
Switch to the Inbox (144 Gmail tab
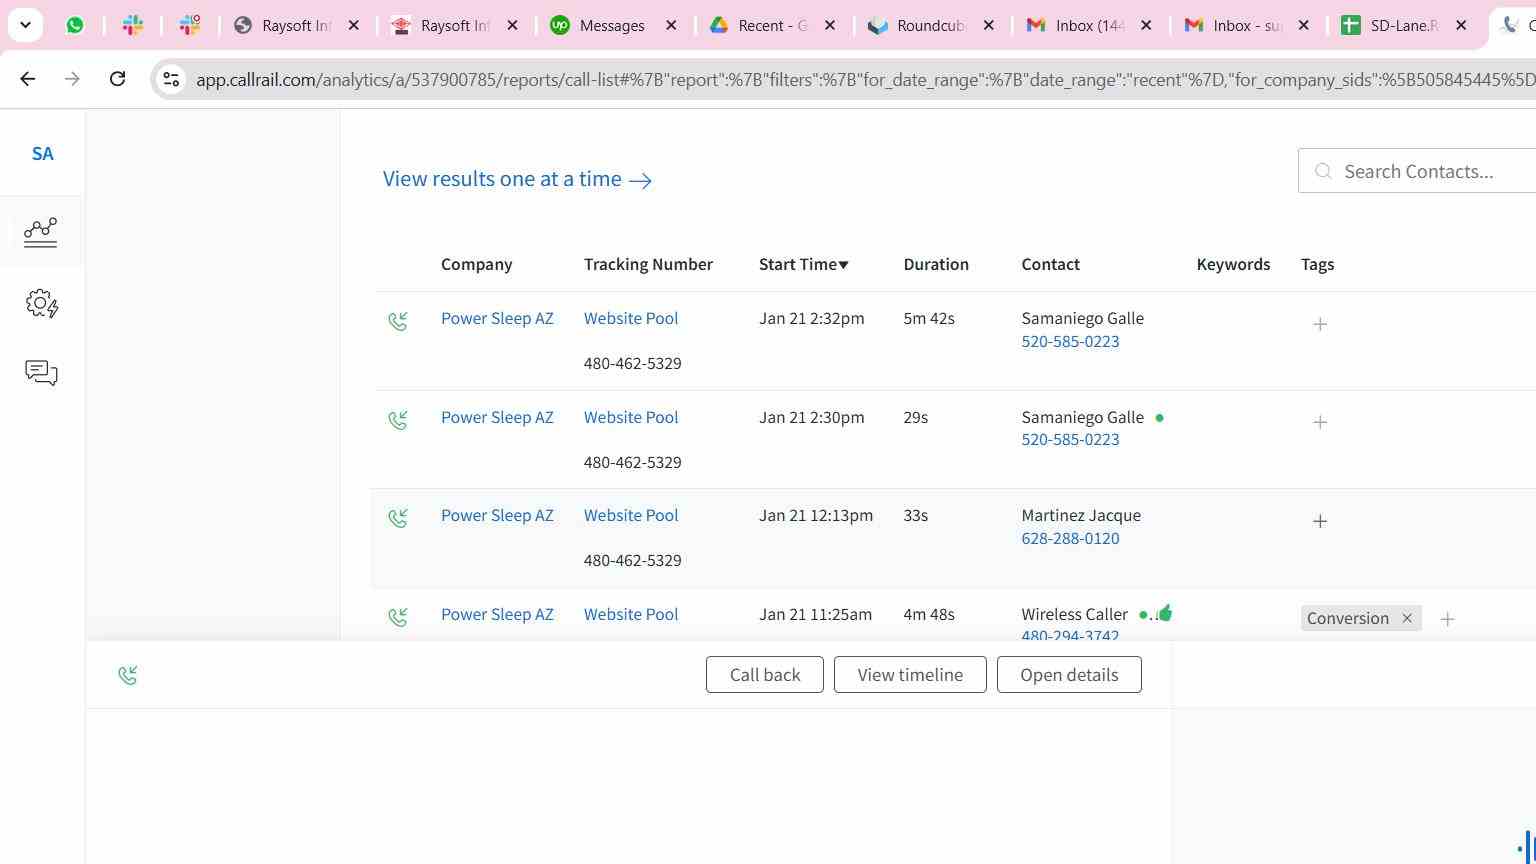tap(1088, 25)
